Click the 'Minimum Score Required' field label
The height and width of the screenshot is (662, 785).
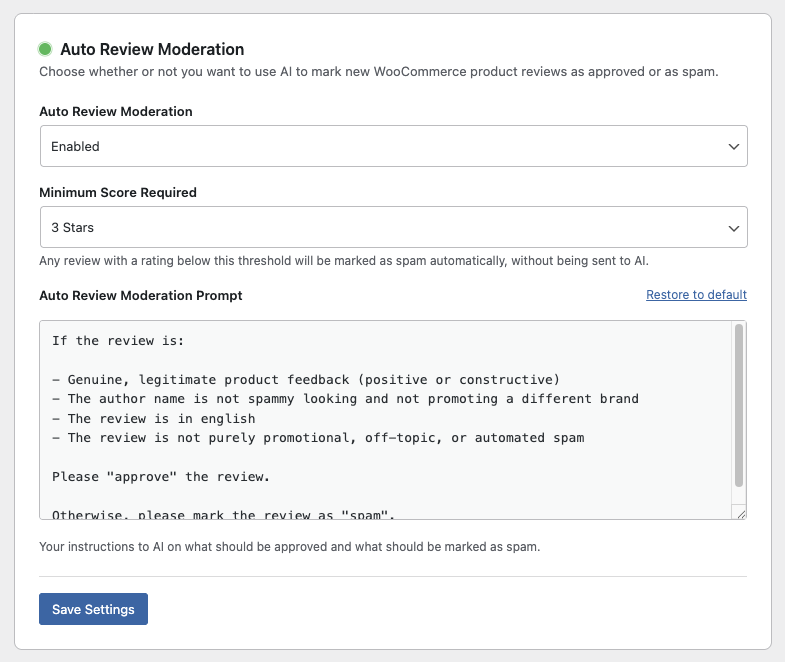click(118, 192)
